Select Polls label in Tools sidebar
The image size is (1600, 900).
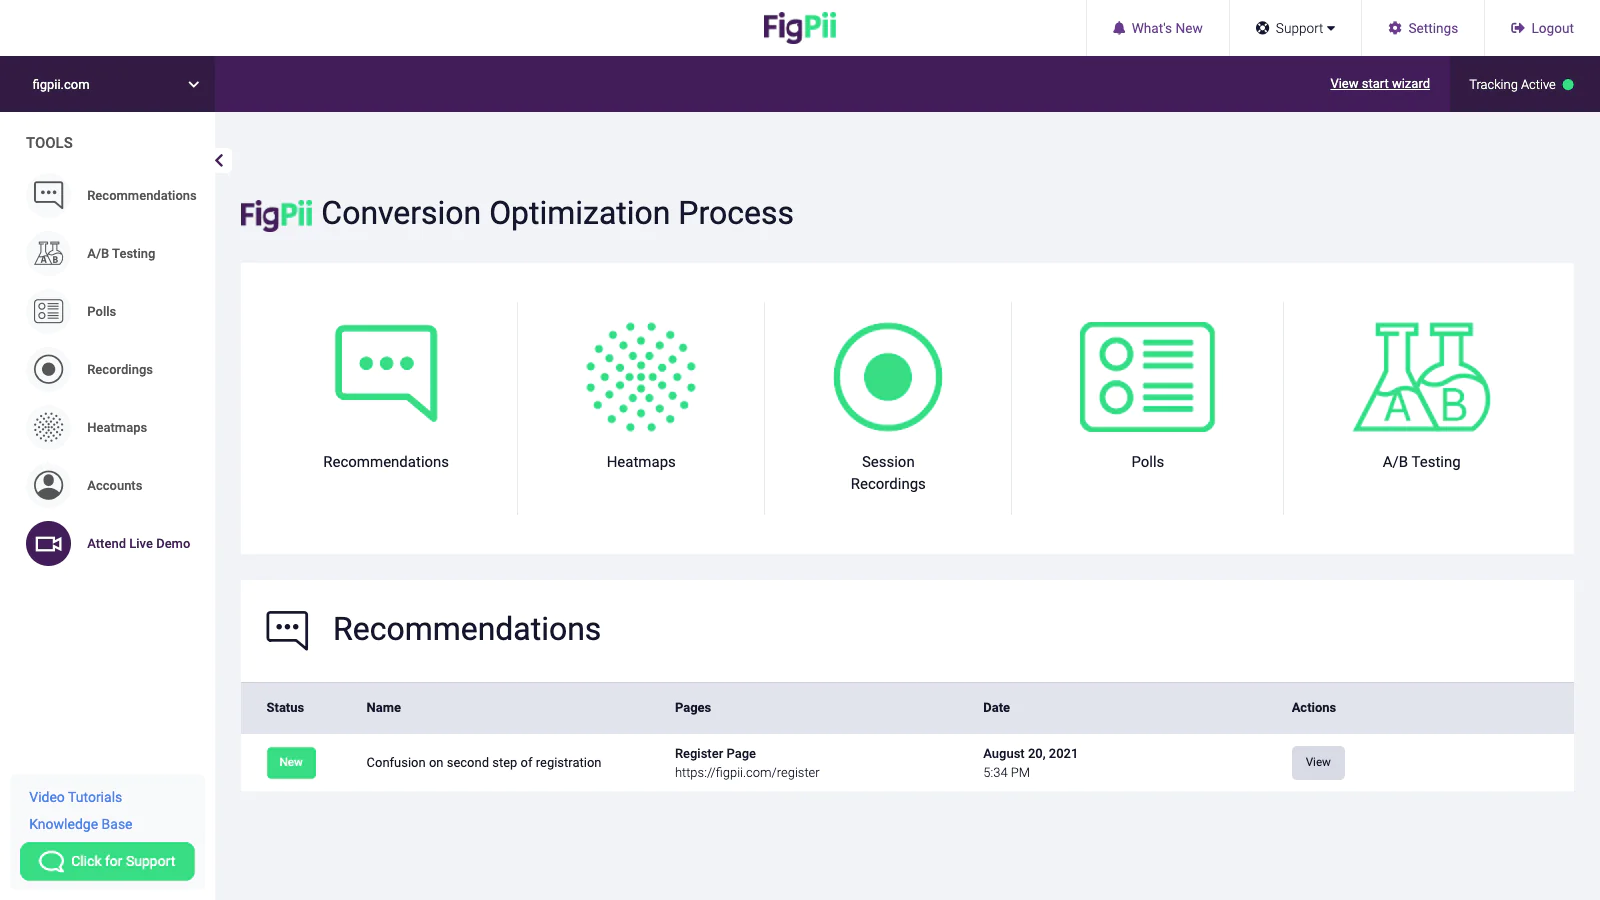[101, 312]
